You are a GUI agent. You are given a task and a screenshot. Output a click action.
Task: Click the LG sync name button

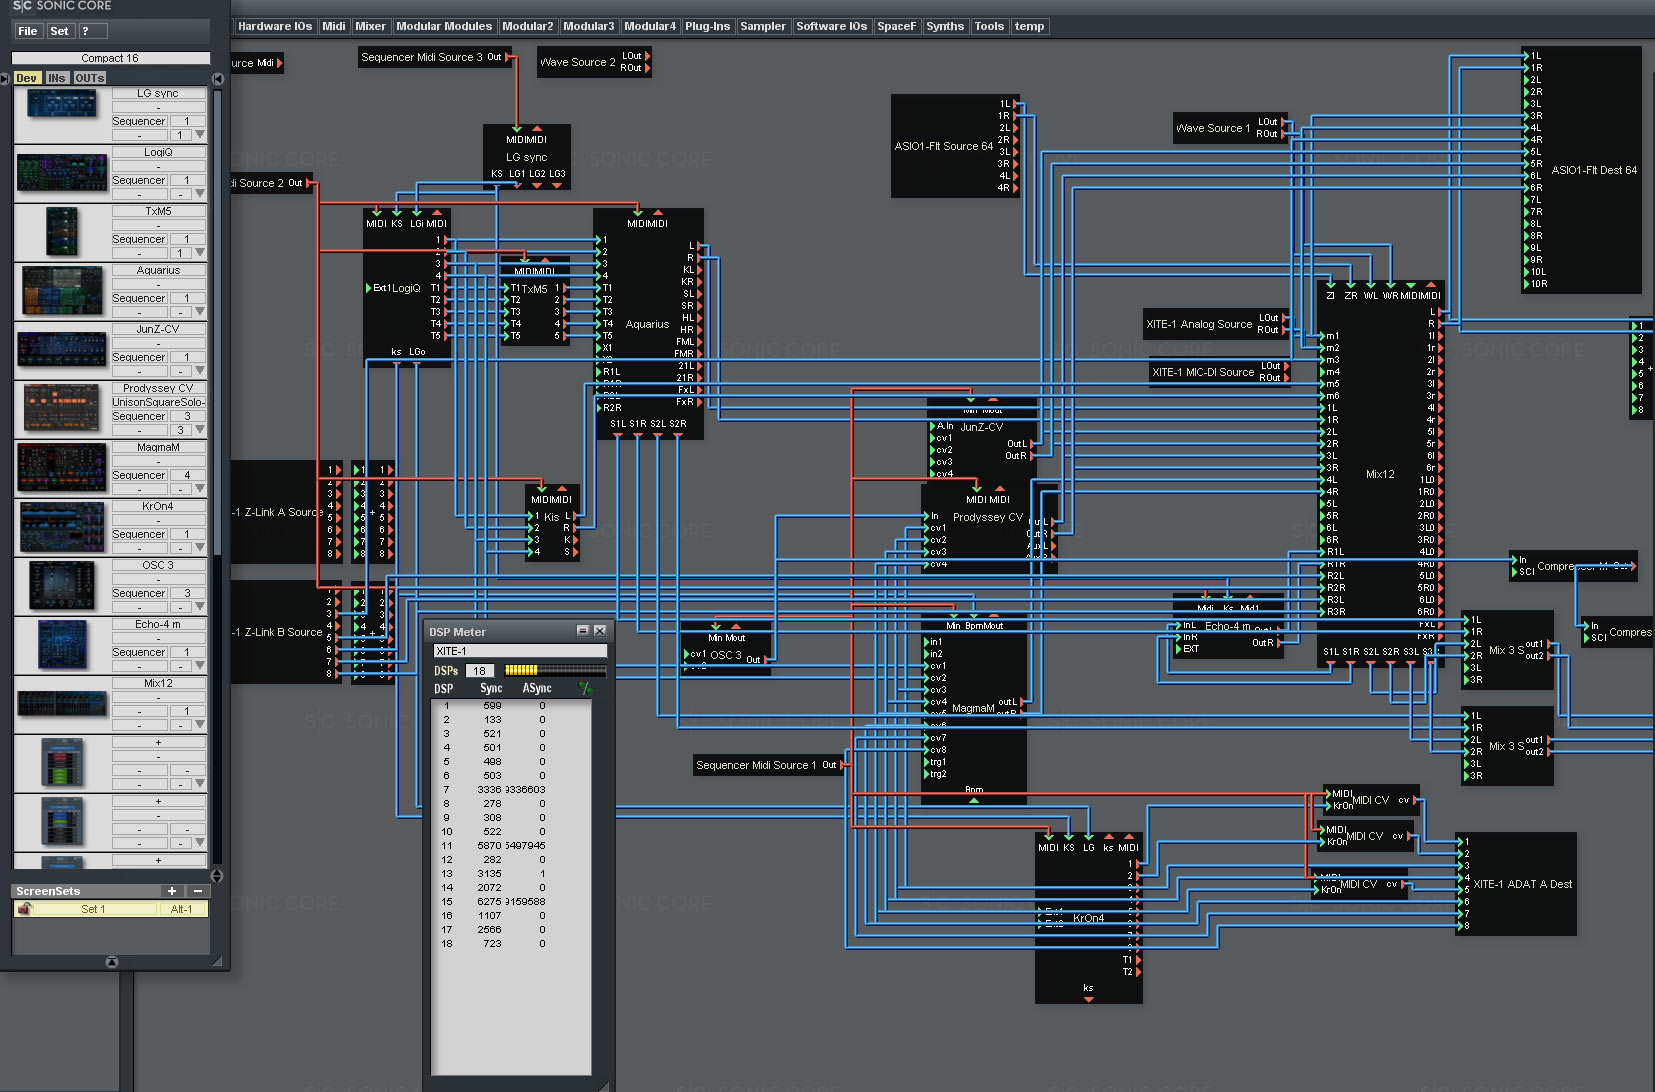[x=158, y=93]
